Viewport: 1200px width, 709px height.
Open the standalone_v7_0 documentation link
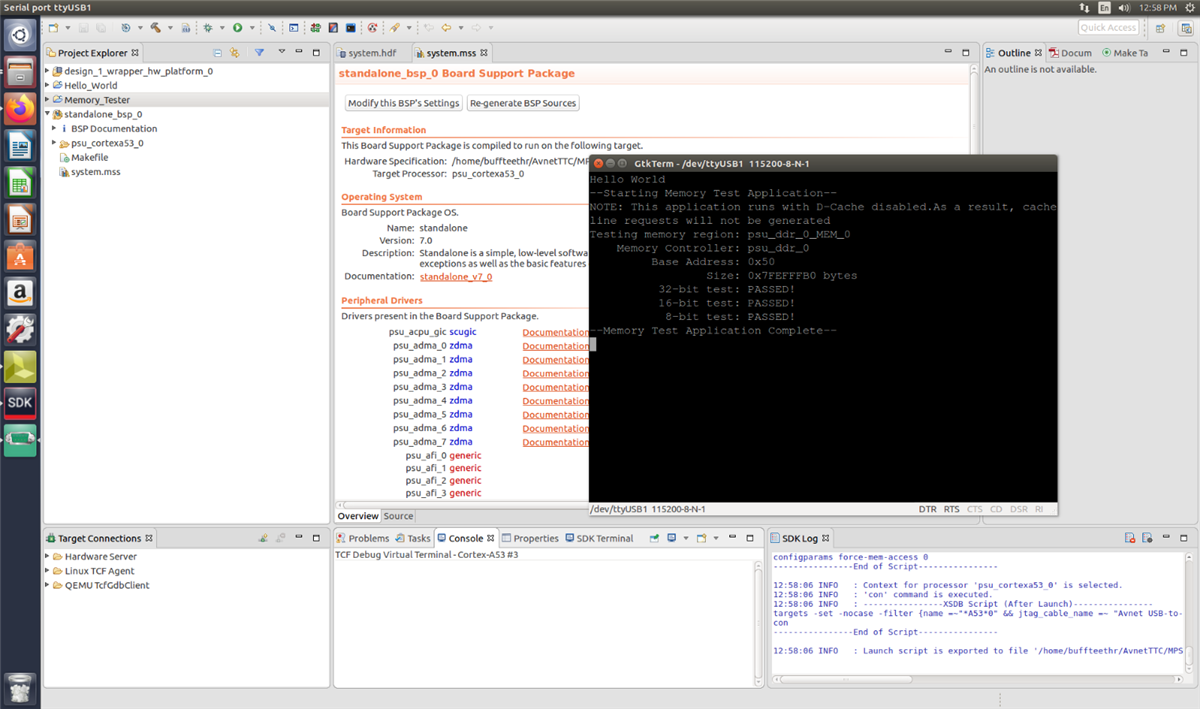coord(456,276)
